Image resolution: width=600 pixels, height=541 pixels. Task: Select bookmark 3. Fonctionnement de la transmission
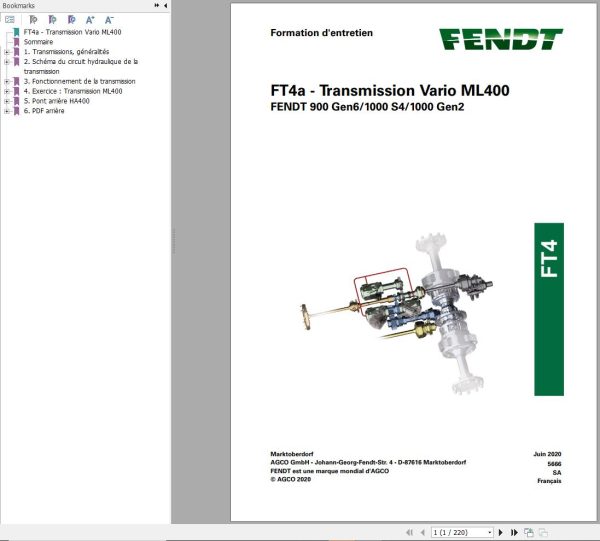coord(79,81)
